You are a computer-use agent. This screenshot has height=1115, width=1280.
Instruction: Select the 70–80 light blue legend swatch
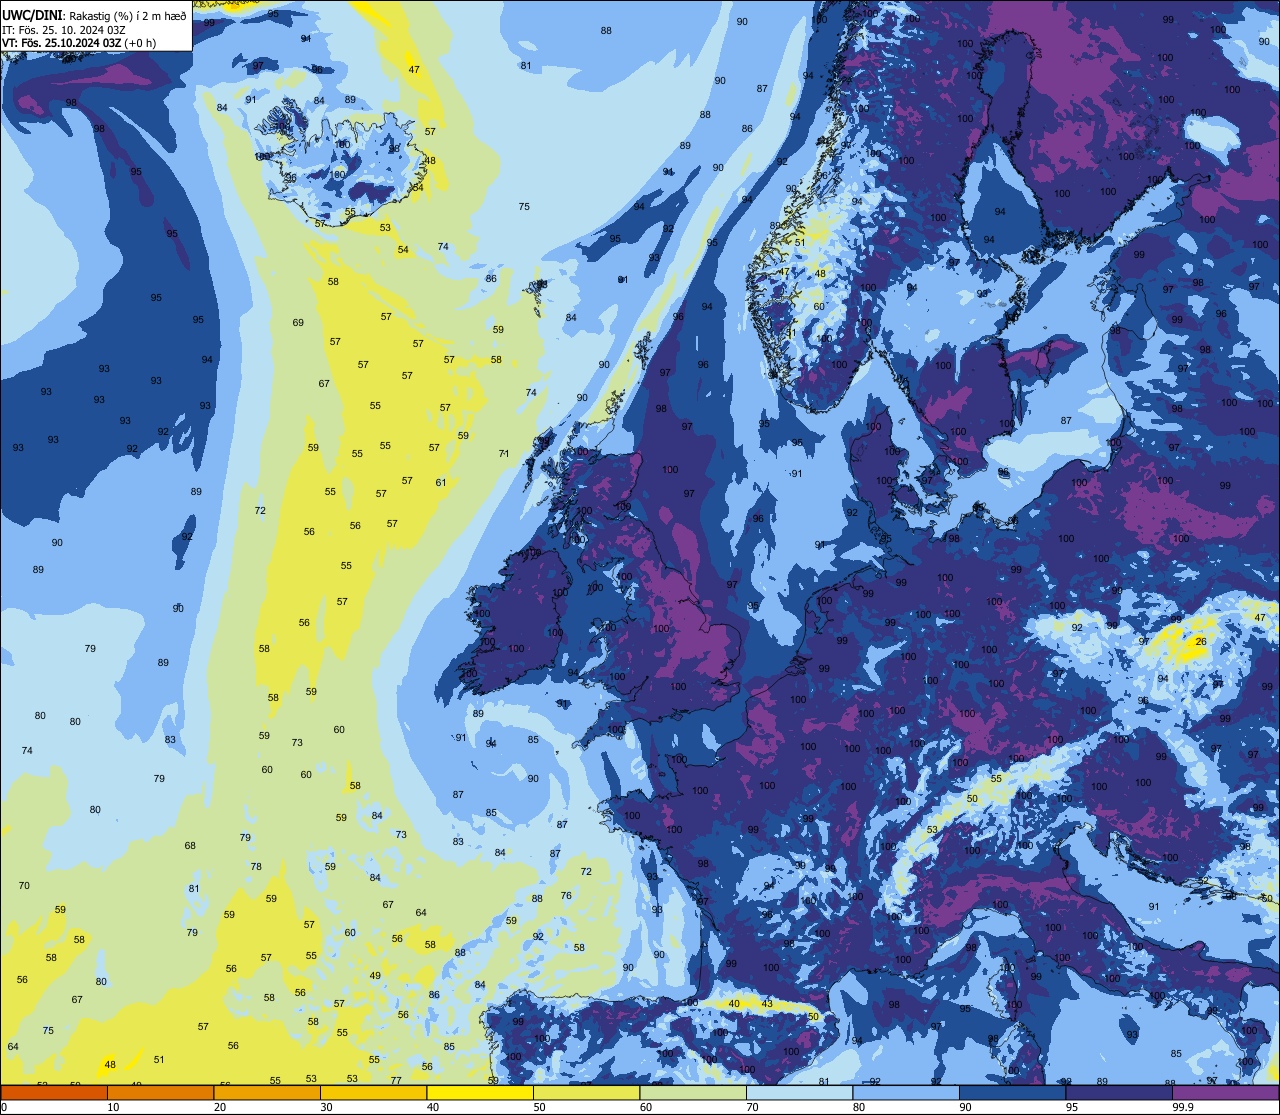(799, 1092)
